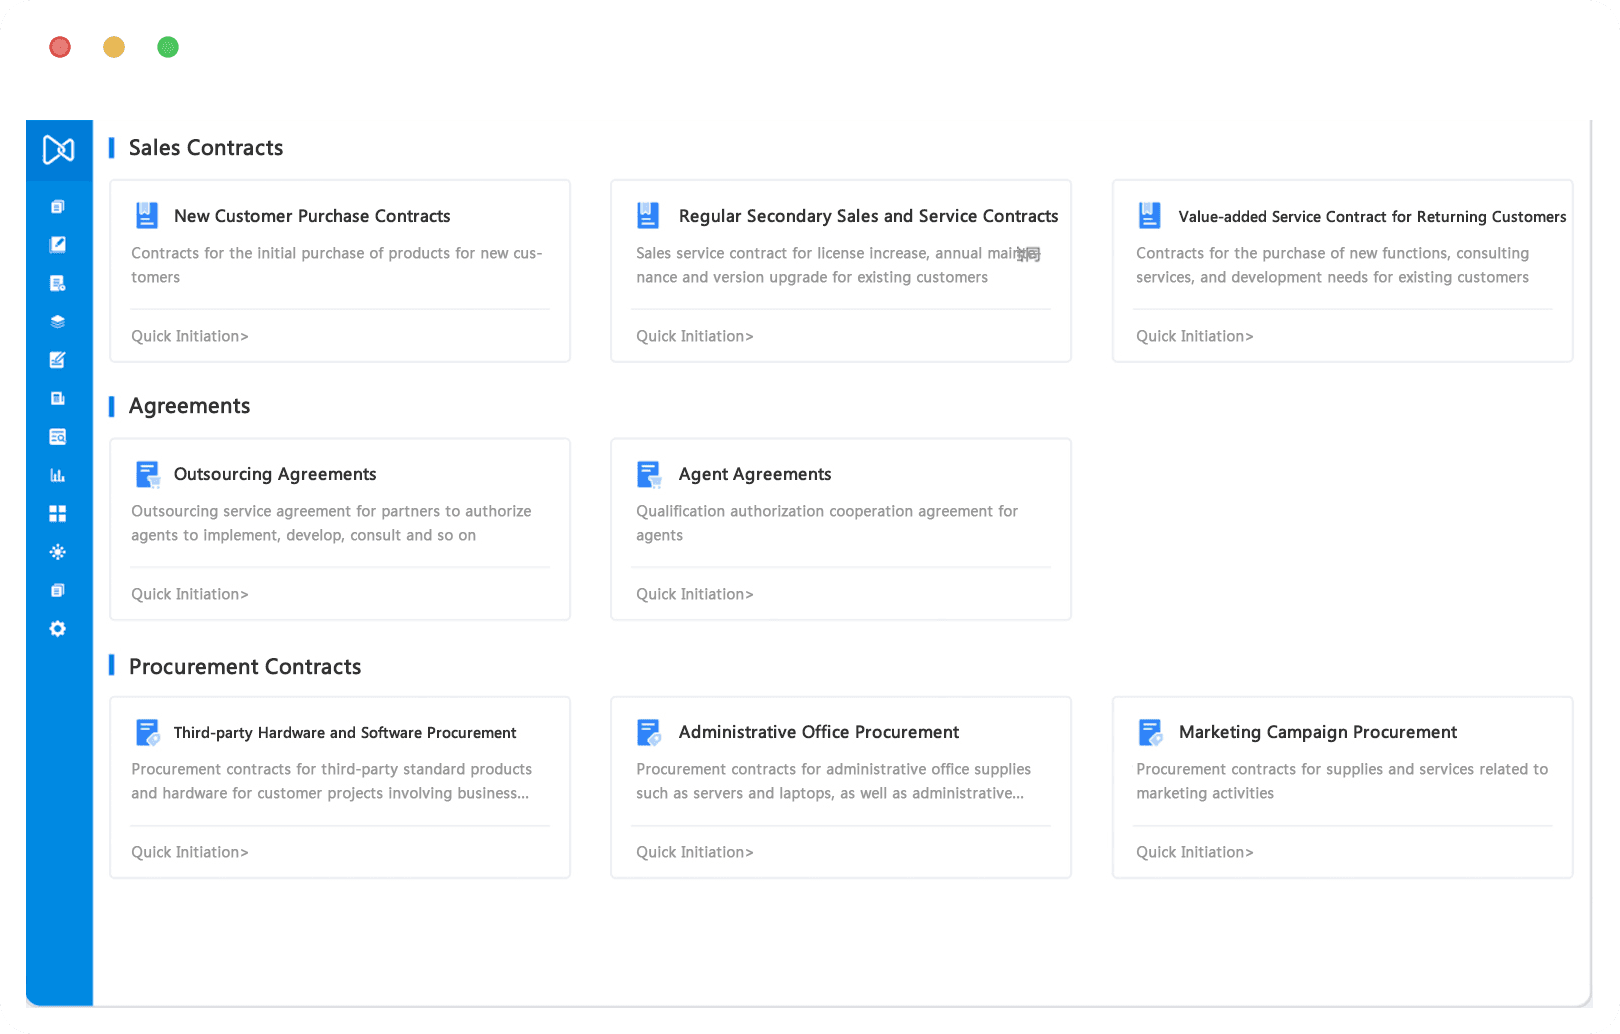Click description 'Qualification authorization cooperation agreement'

[827, 523]
